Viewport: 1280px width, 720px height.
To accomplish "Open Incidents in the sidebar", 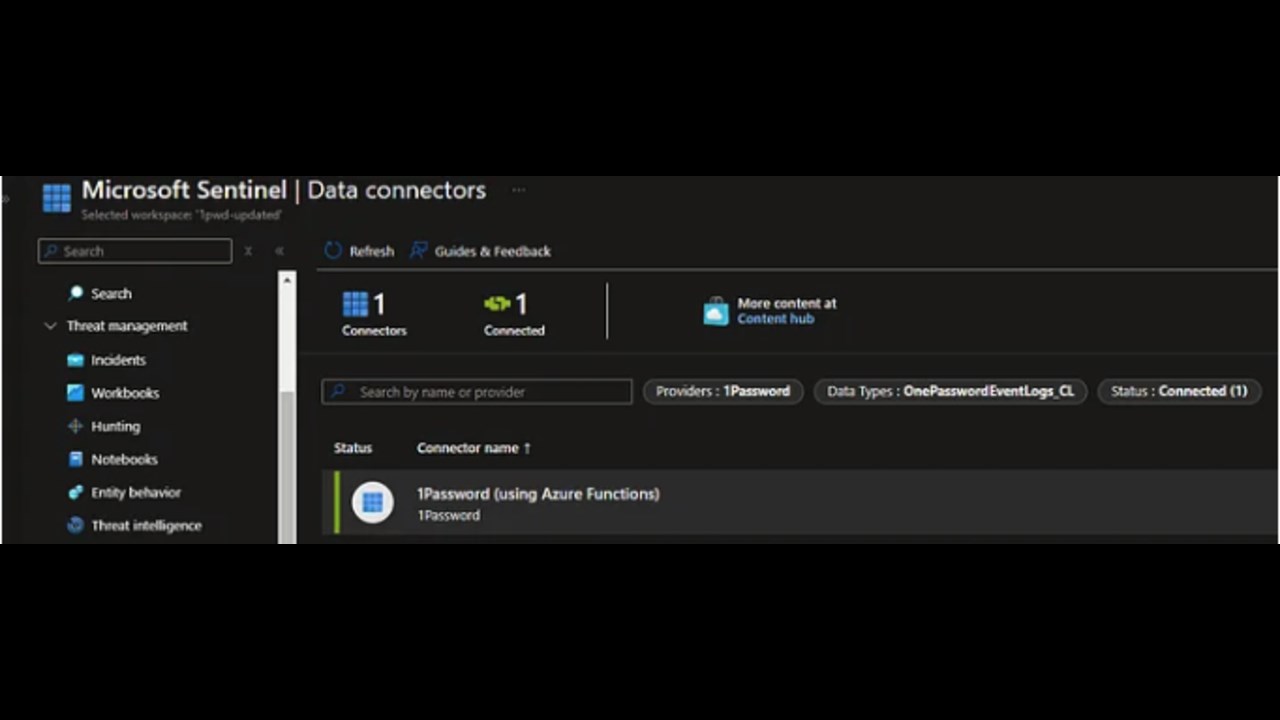I will (118, 360).
